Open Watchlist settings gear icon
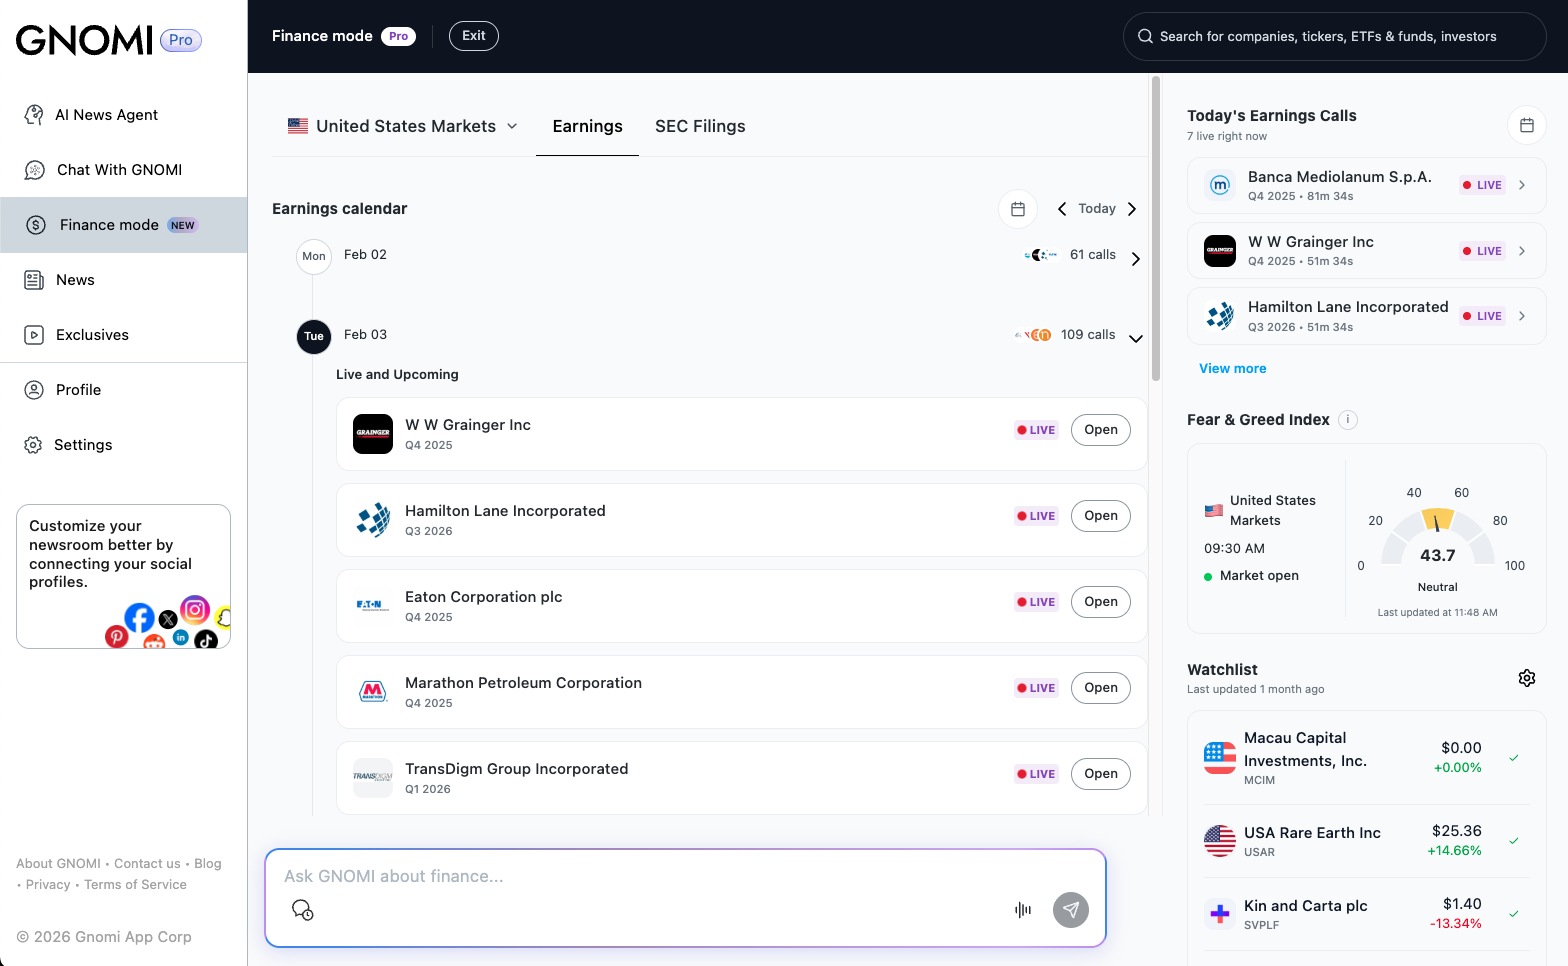The image size is (1568, 966). [1526, 678]
